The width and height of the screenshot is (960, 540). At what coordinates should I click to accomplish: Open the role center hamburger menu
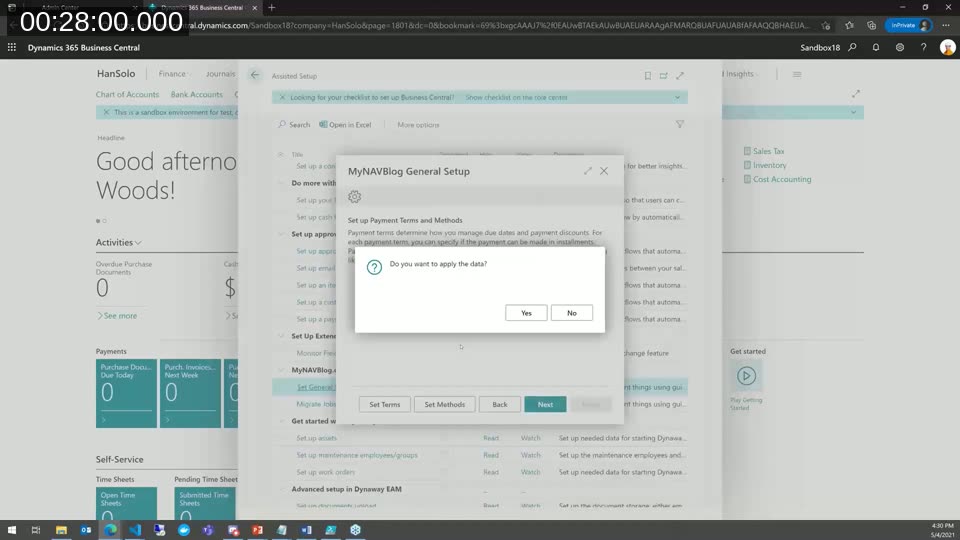[797, 74]
